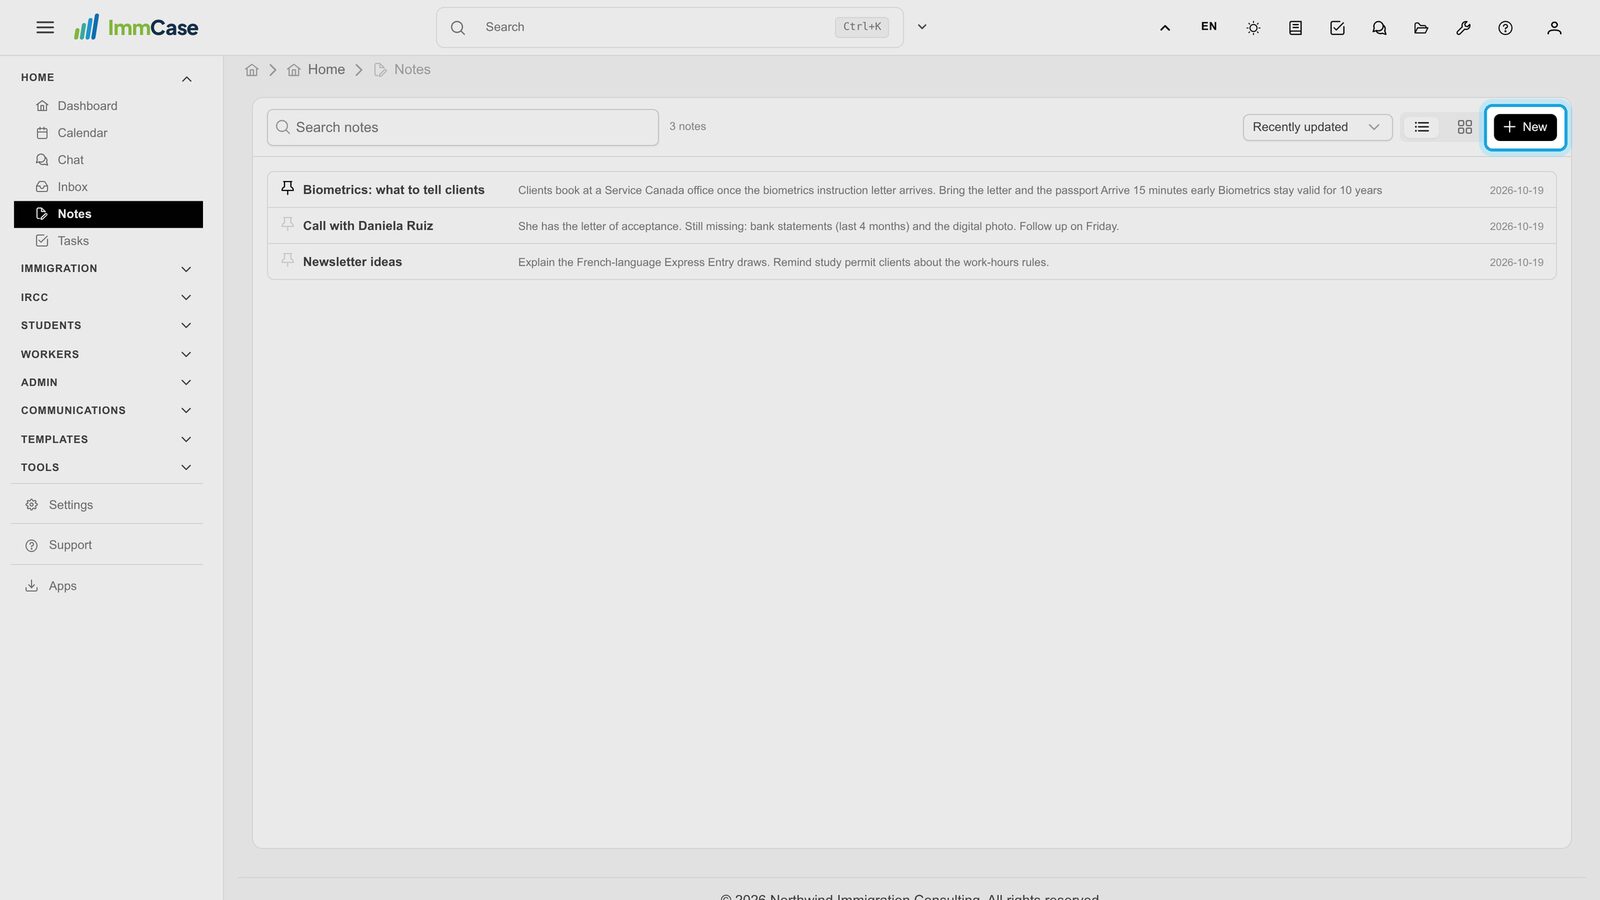Viewport: 1600px width, 900px height.
Task: Go to the Home breadcrumb link
Action: click(x=316, y=70)
